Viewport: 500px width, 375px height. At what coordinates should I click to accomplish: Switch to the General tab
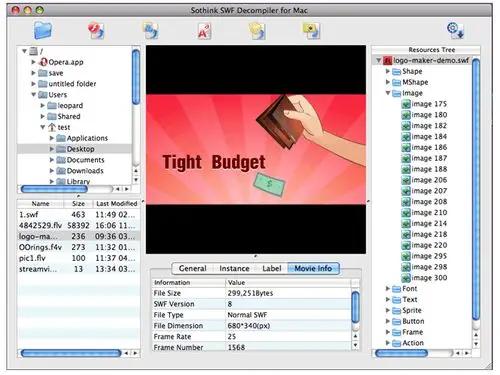click(193, 269)
